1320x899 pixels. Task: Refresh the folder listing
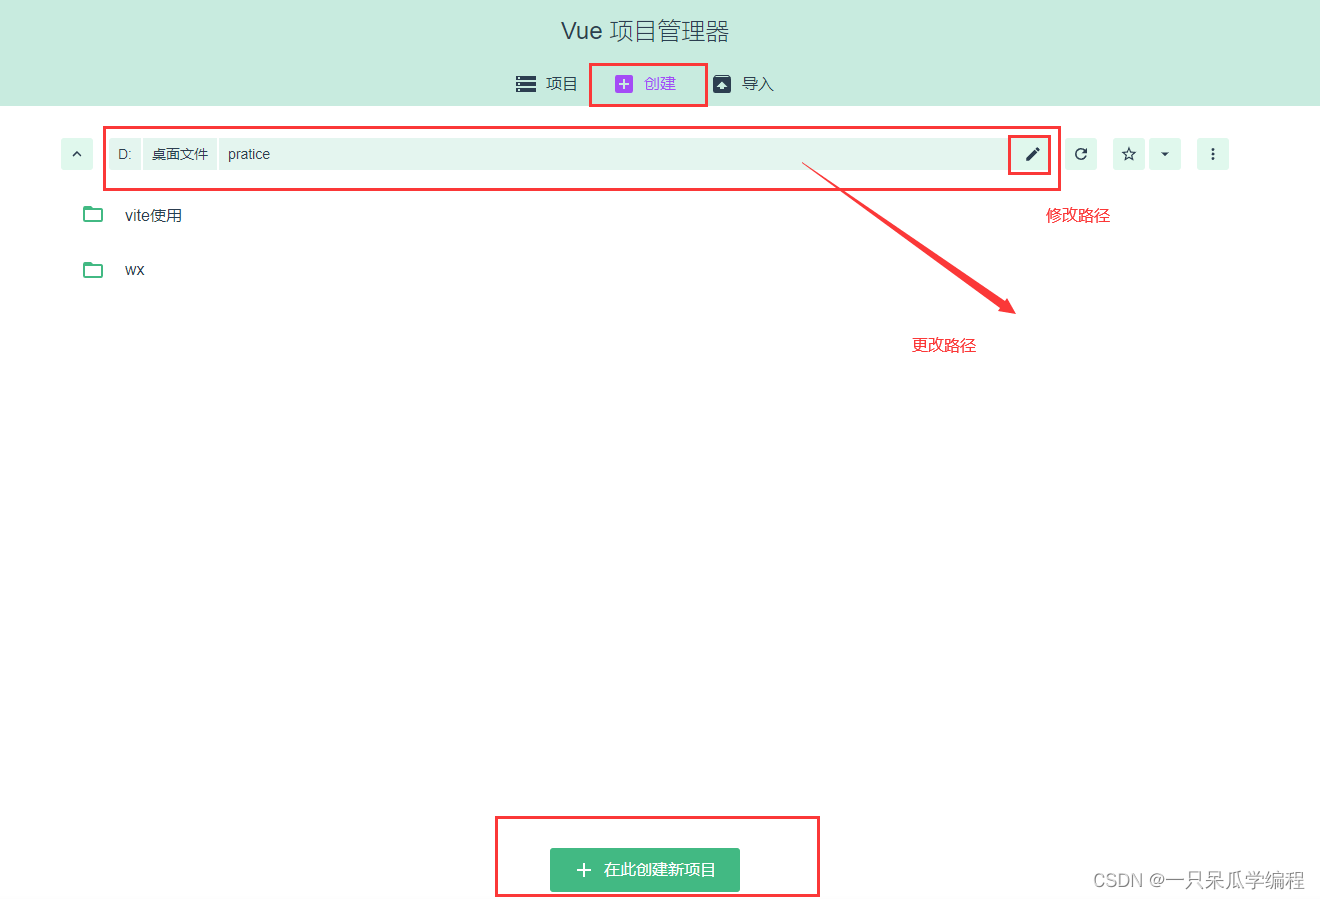[1081, 154]
